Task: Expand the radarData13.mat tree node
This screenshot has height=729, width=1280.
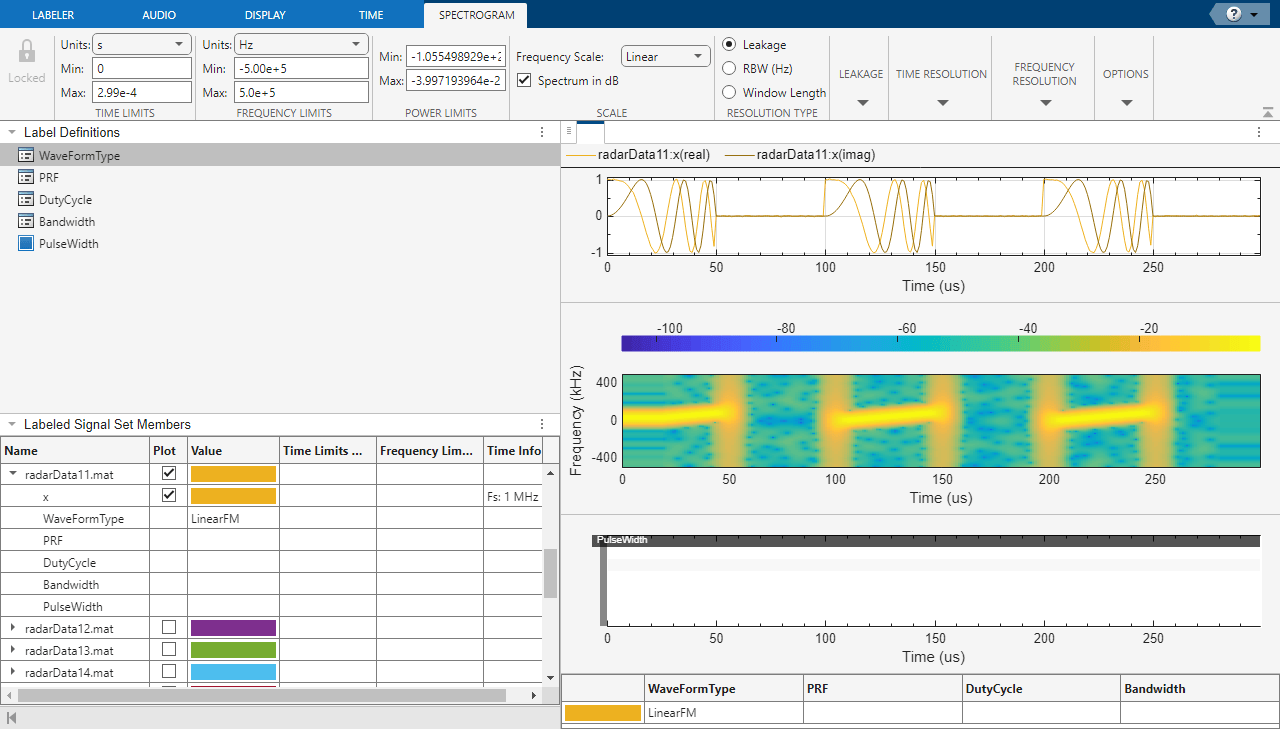Action: tap(13, 650)
